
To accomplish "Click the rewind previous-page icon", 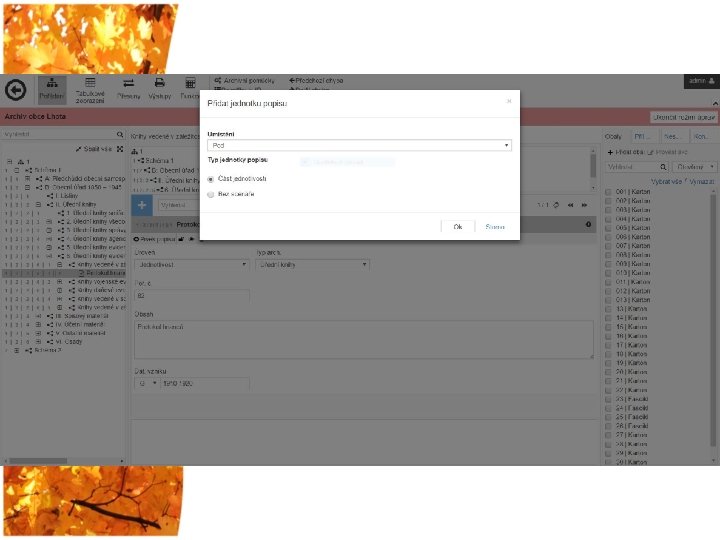I will [x=571, y=205].
